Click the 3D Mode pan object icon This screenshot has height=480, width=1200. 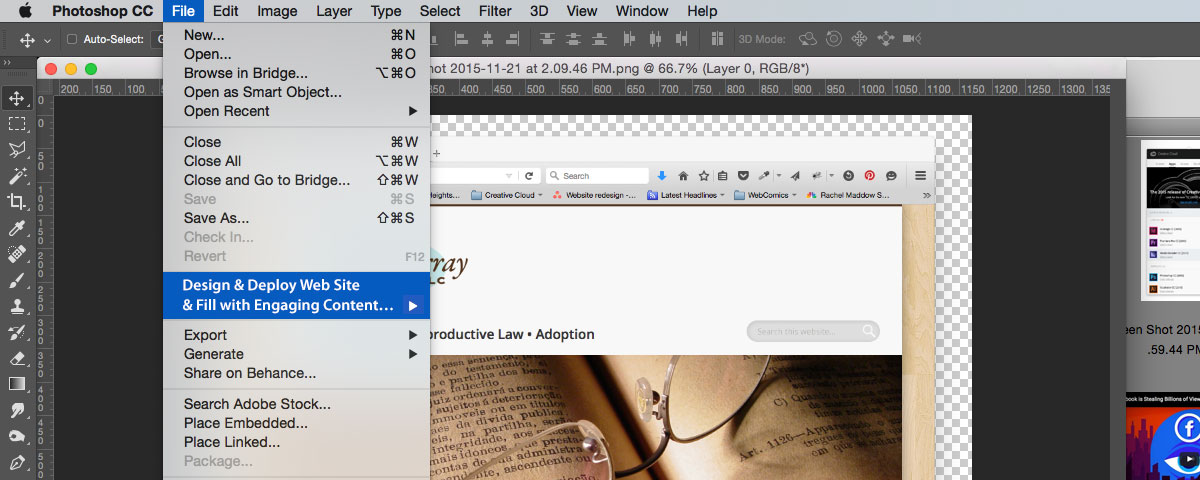[859, 39]
